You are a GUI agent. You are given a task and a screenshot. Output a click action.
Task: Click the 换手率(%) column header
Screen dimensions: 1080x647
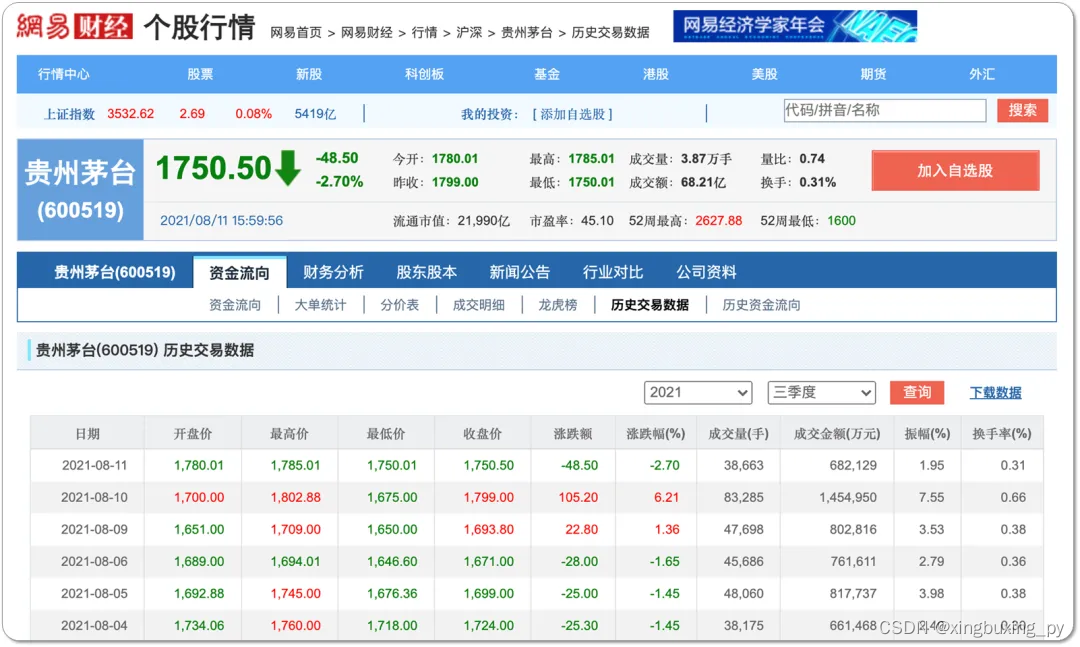coord(1002,433)
